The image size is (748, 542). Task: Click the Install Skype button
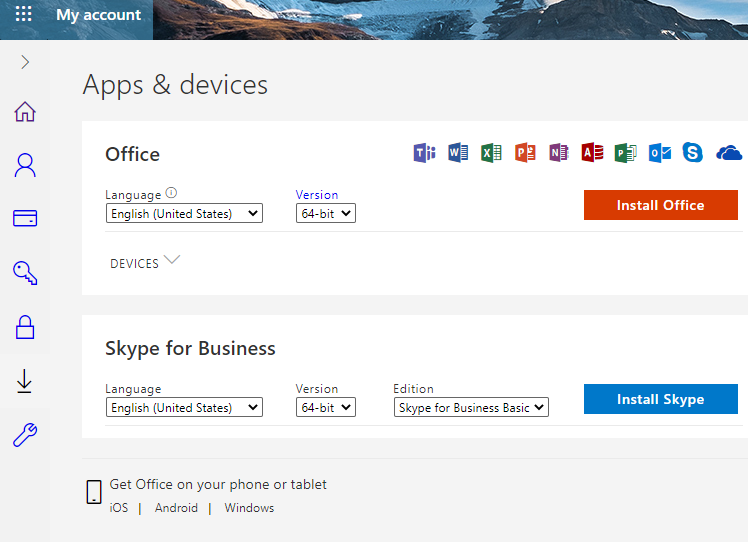click(x=661, y=399)
